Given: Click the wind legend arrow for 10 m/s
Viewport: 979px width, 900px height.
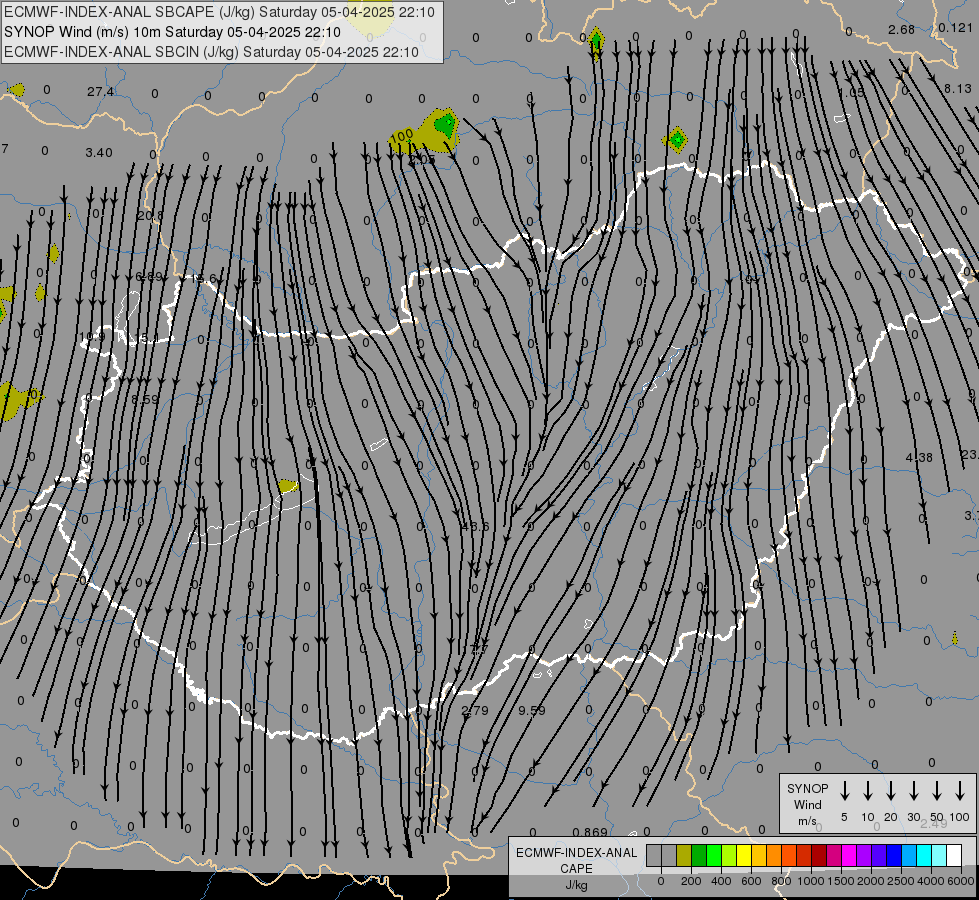Looking at the screenshot, I should pos(868,791).
